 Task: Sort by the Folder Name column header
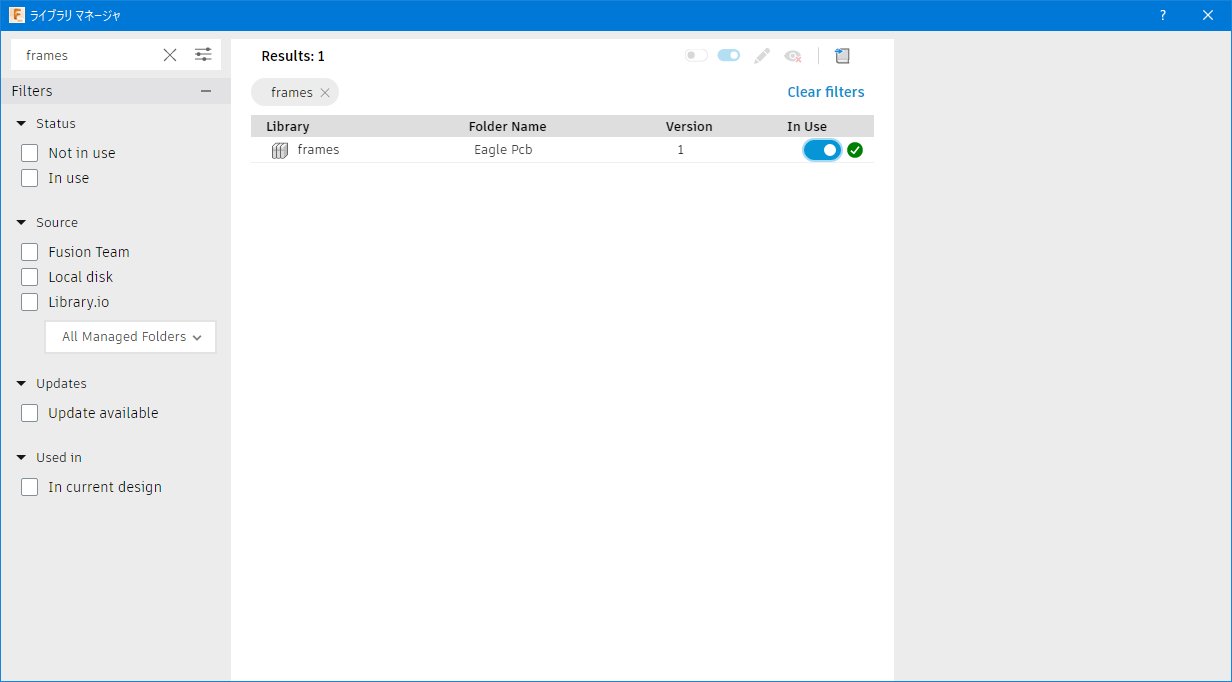click(x=508, y=127)
